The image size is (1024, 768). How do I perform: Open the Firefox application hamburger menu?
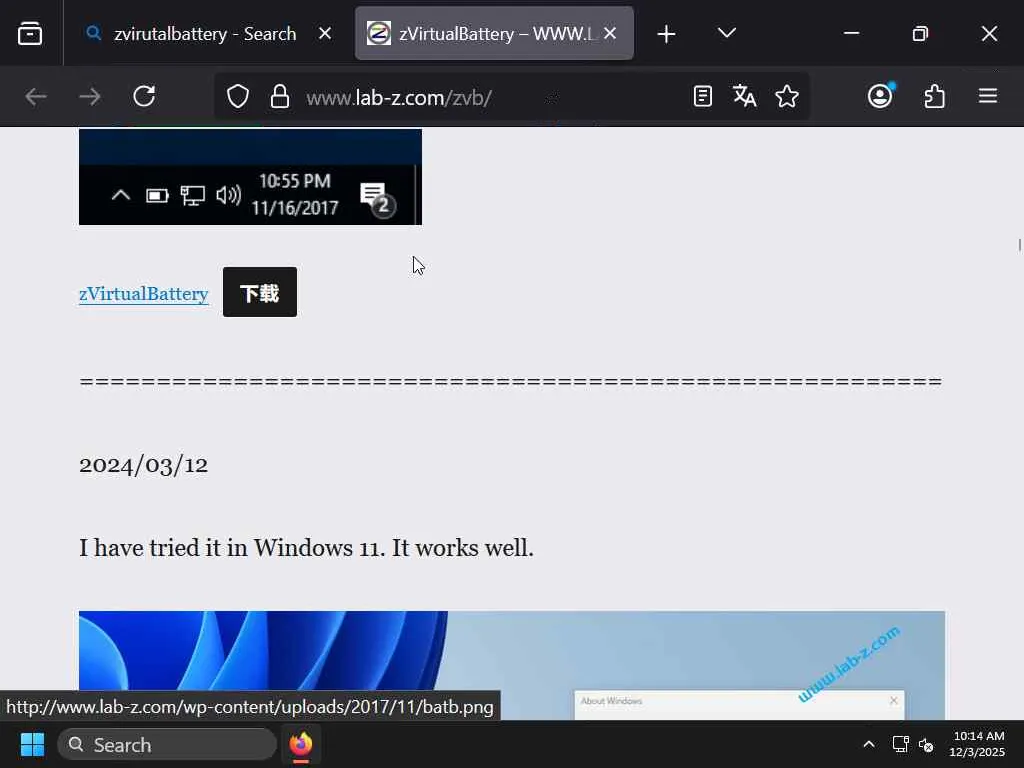tap(988, 97)
